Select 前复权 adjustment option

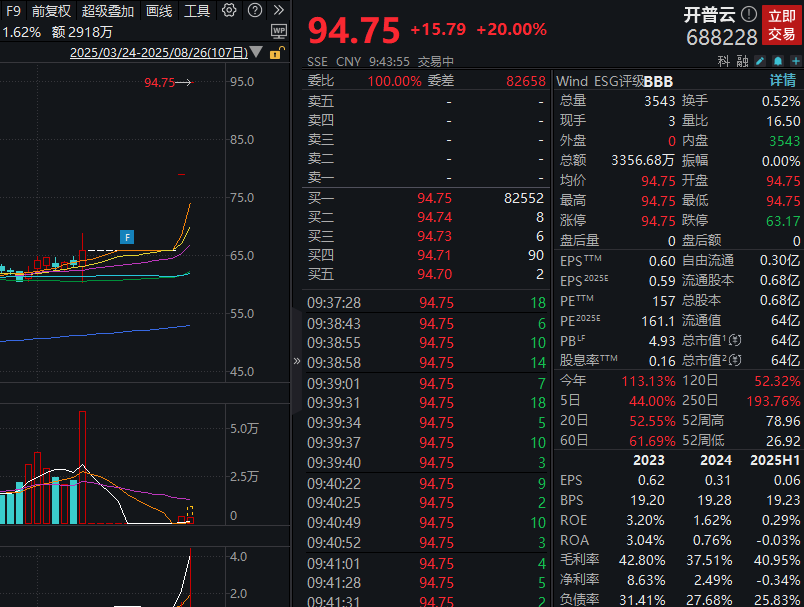click(x=51, y=10)
